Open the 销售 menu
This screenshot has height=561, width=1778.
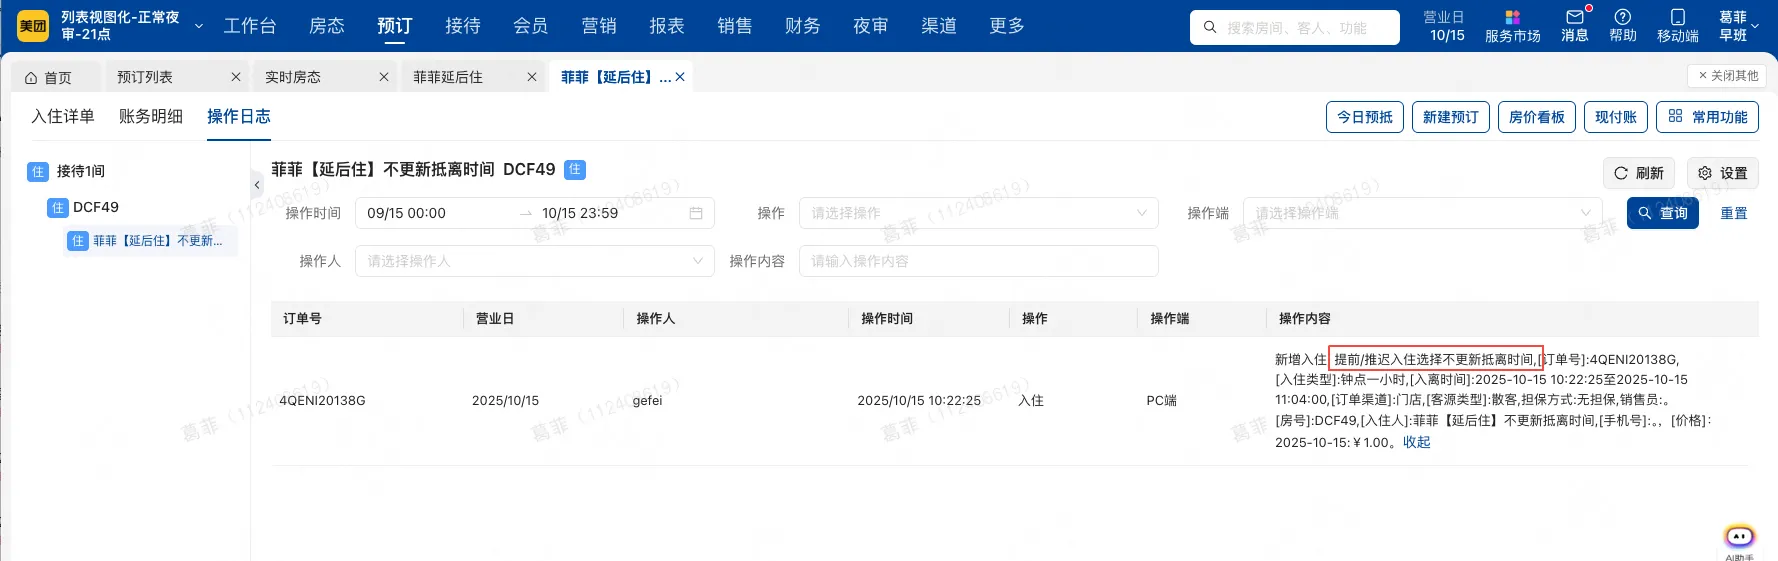[735, 26]
